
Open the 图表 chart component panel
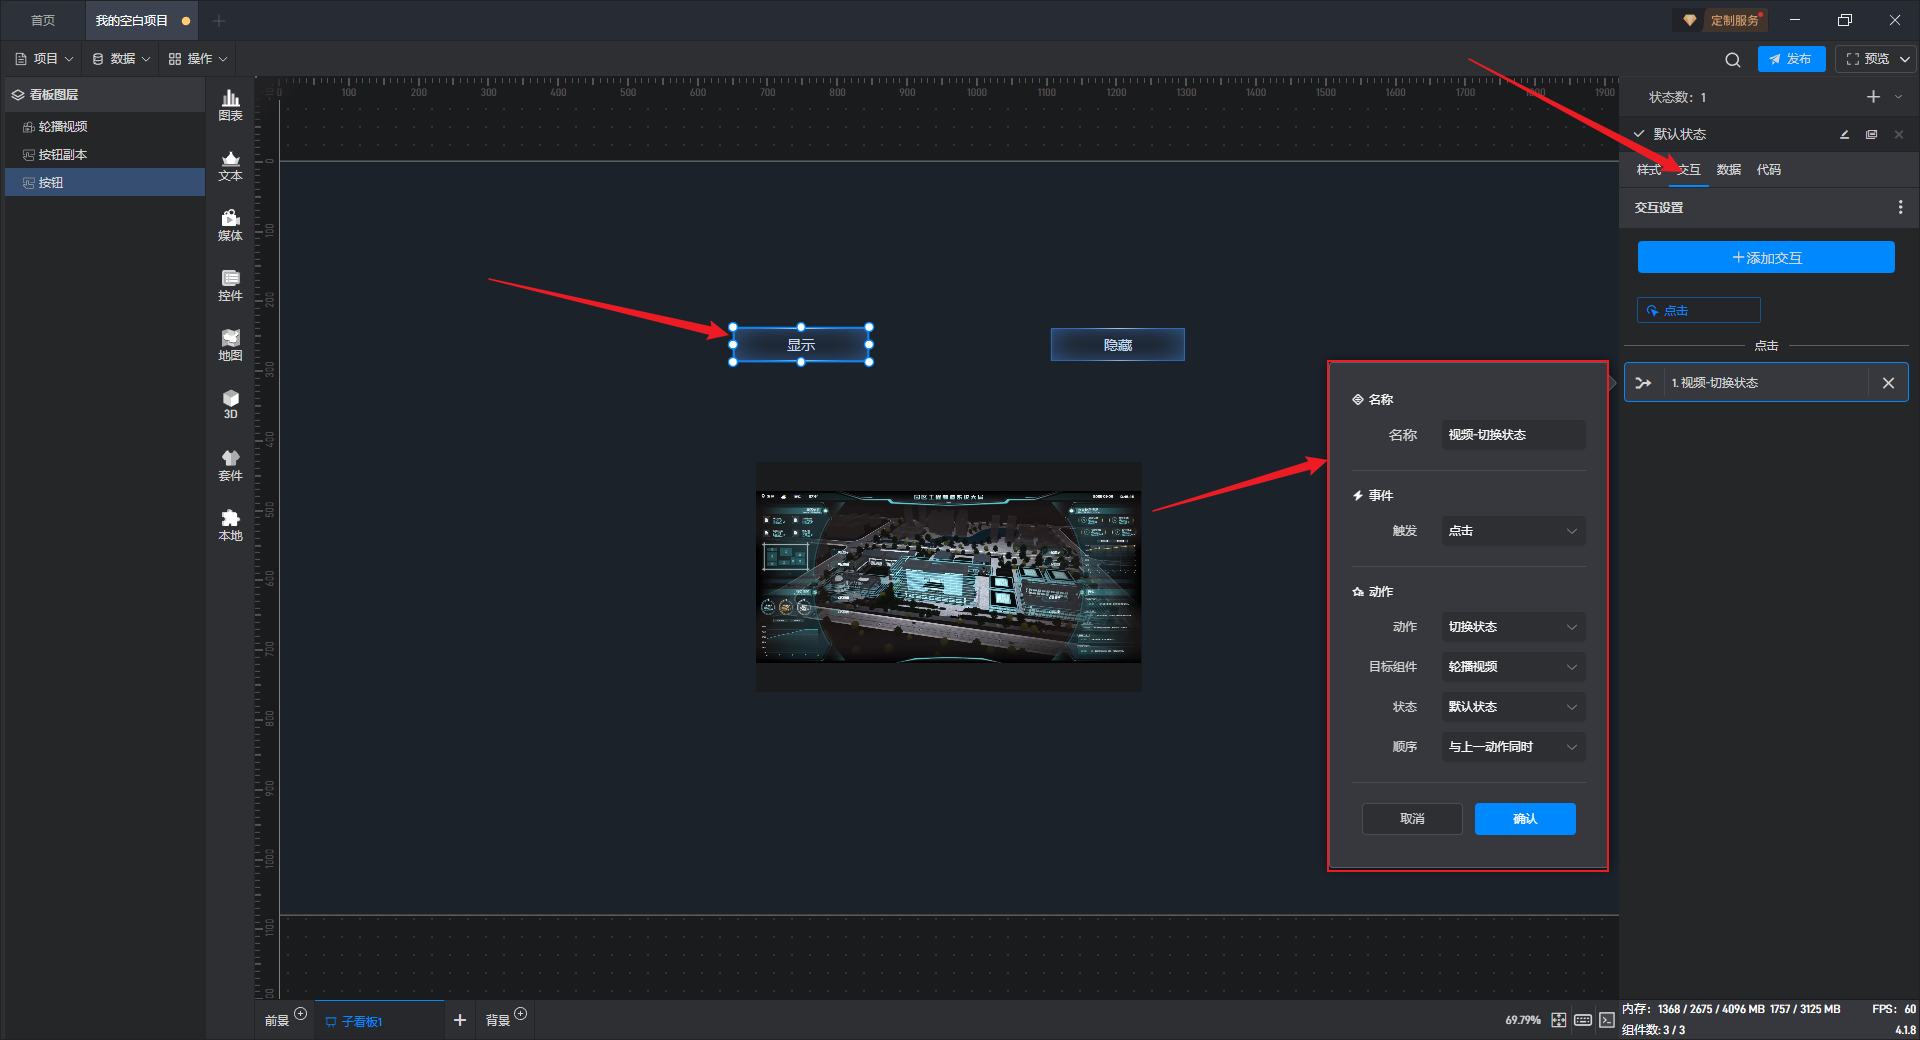pos(230,105)
